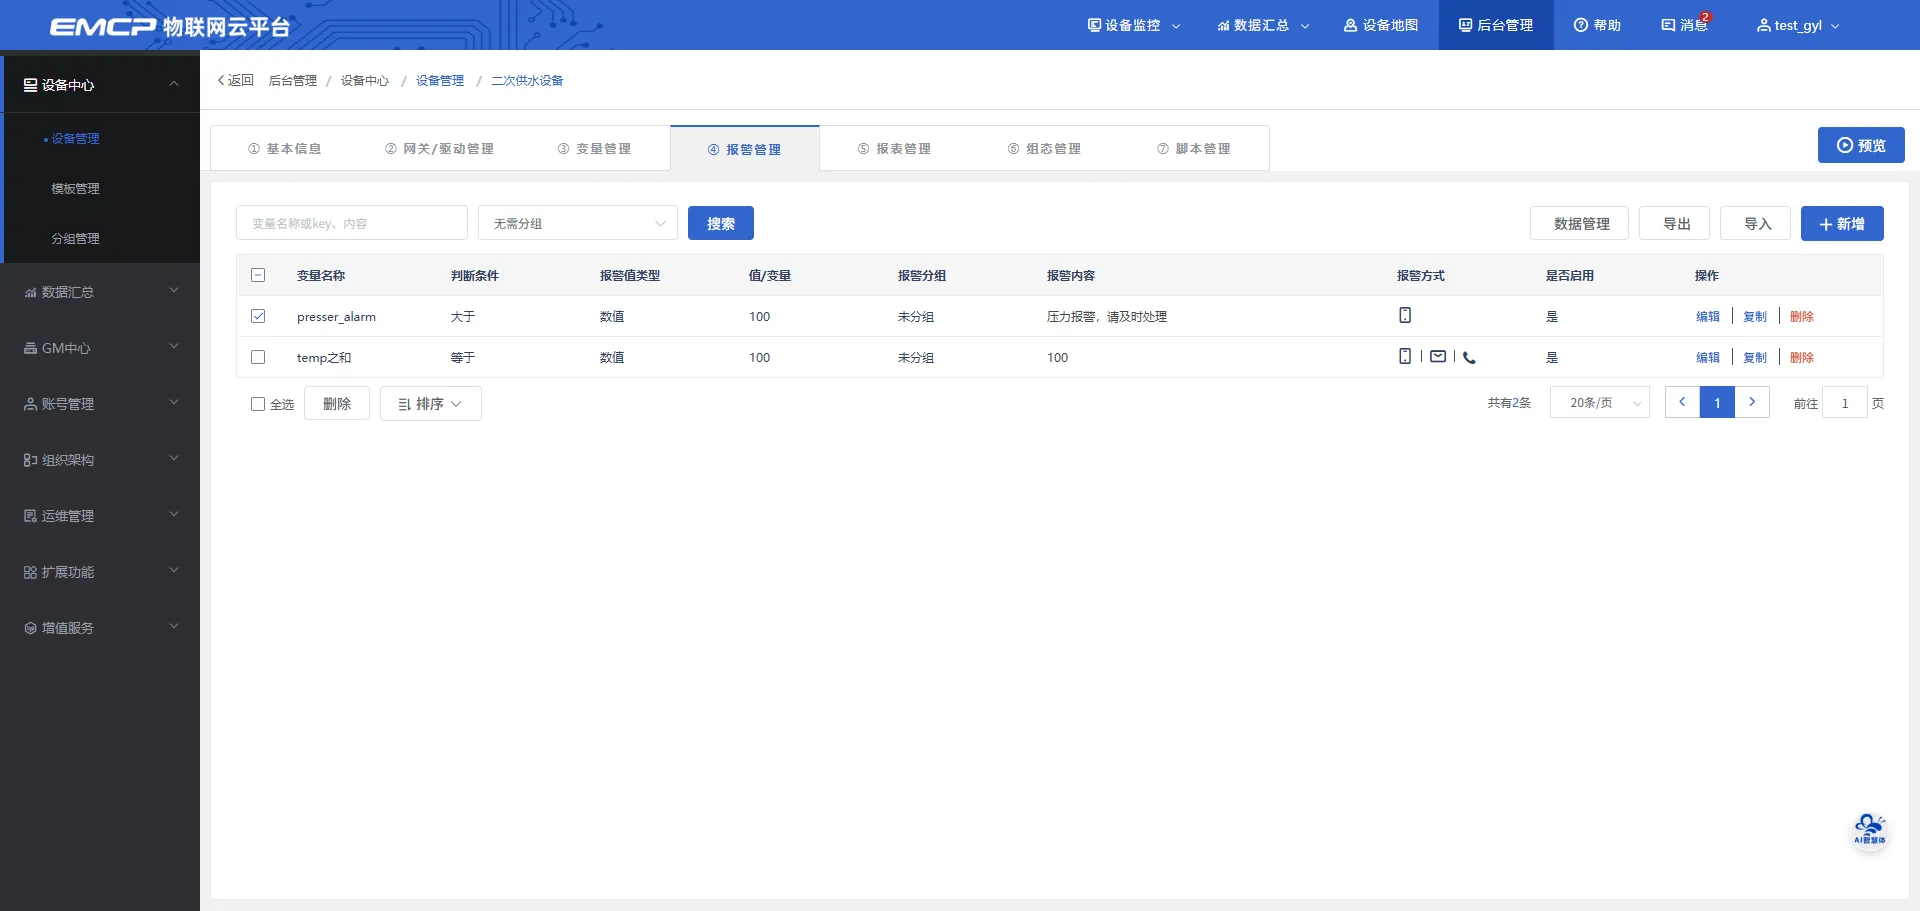Open the 帮助 help menu
The width and height of the screenshot is (1920, 911).
[x=1597, y=25]
